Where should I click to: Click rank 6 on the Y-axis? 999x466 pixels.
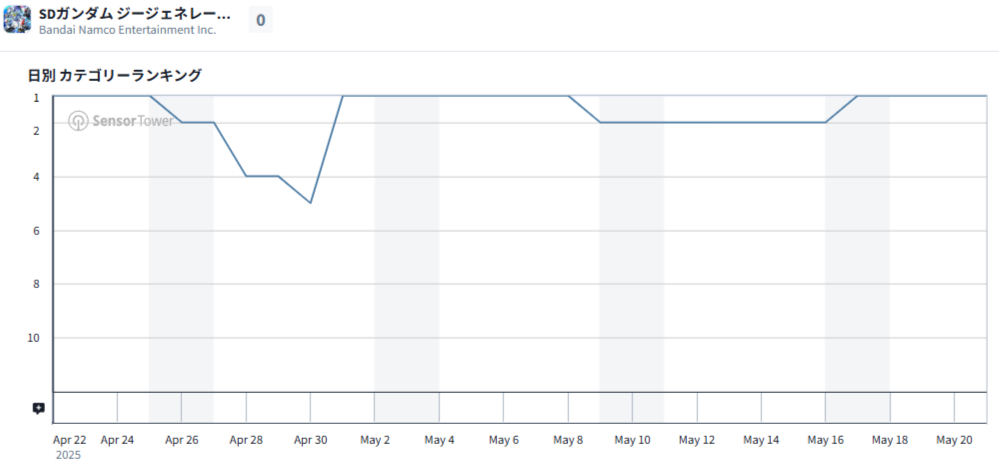[36, 231]
